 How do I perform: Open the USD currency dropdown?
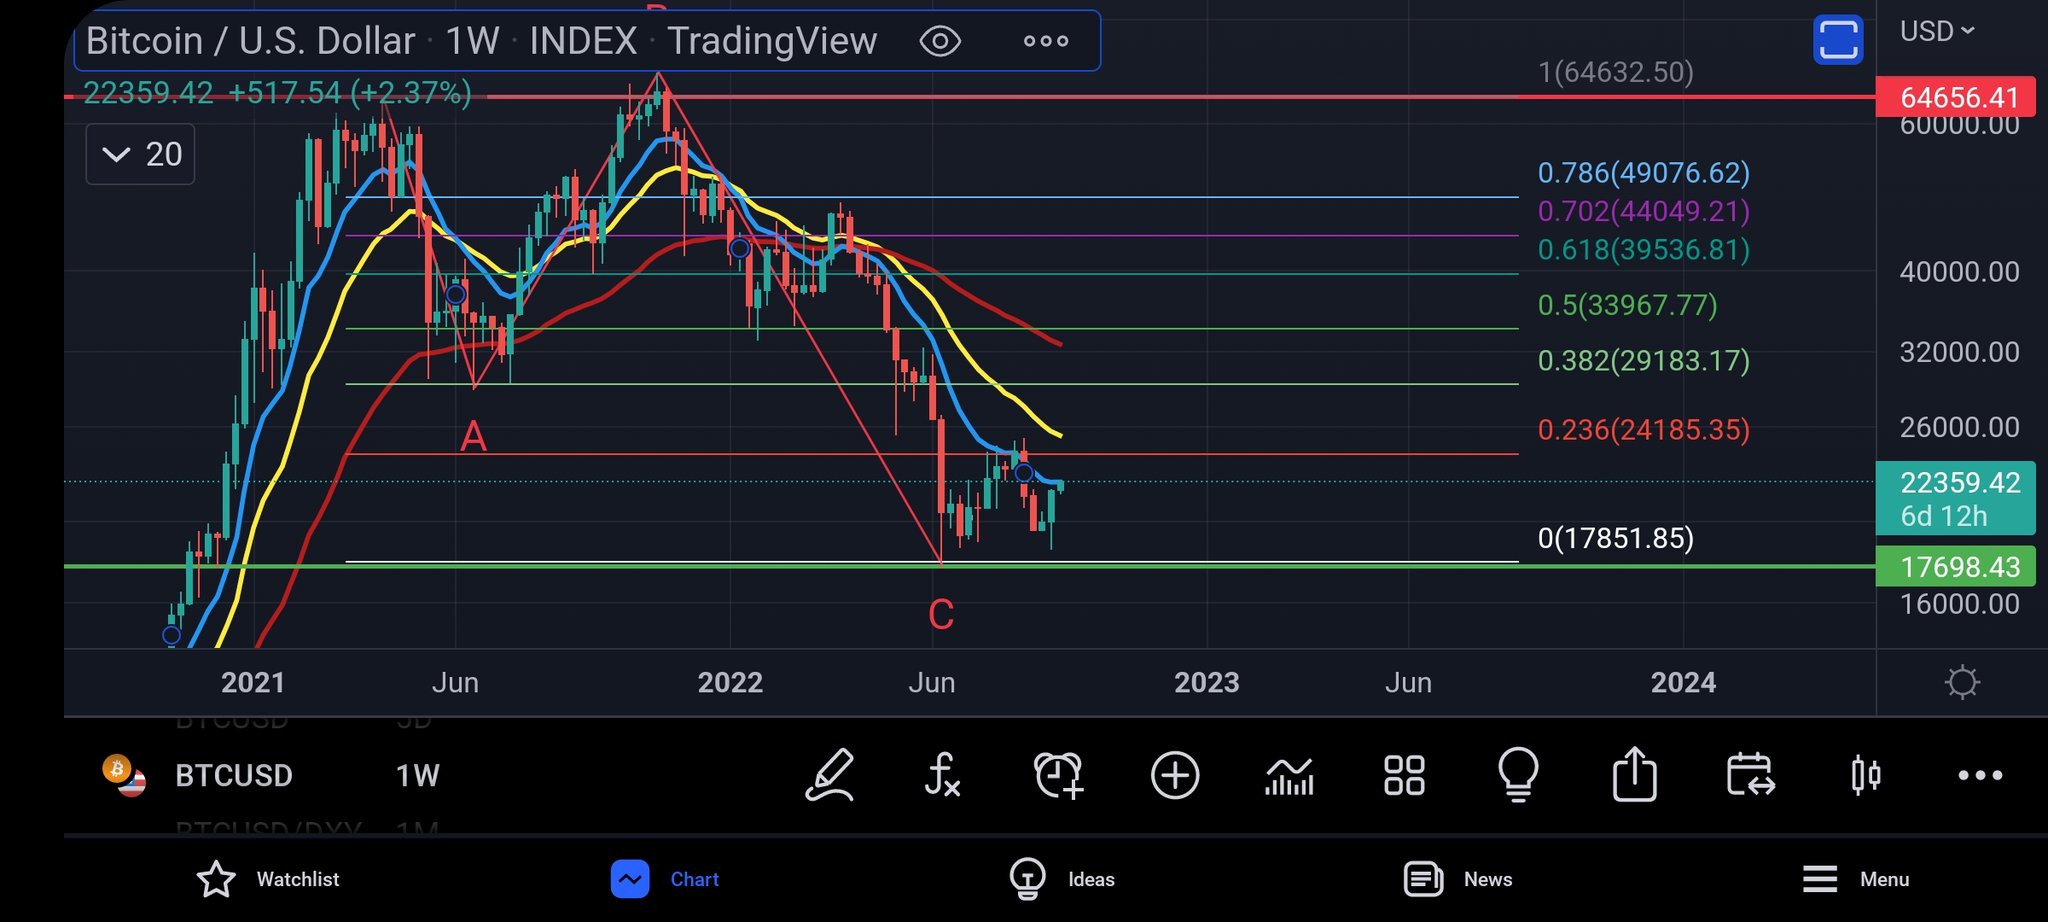(x=1937, y=32)
